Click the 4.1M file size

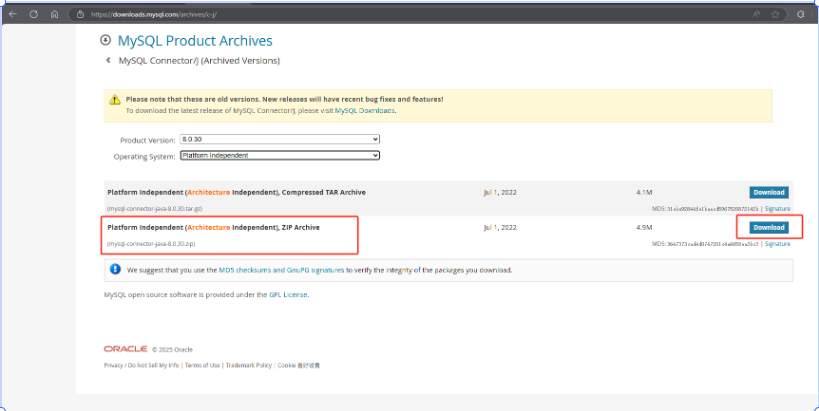(x=644, y=192)
